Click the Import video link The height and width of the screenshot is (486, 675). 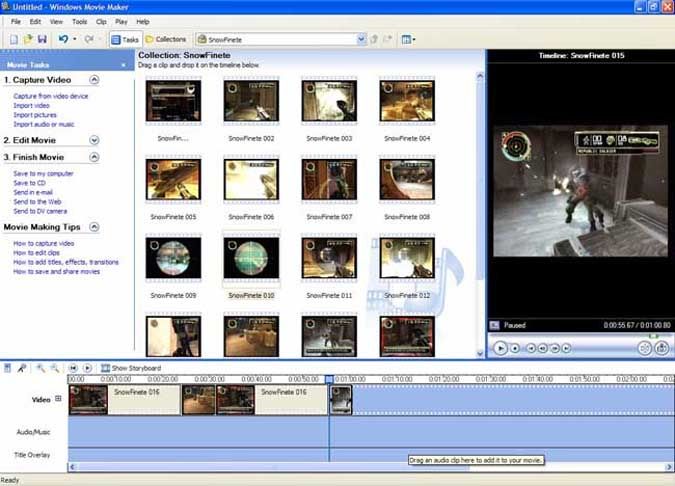click(31, 105)
